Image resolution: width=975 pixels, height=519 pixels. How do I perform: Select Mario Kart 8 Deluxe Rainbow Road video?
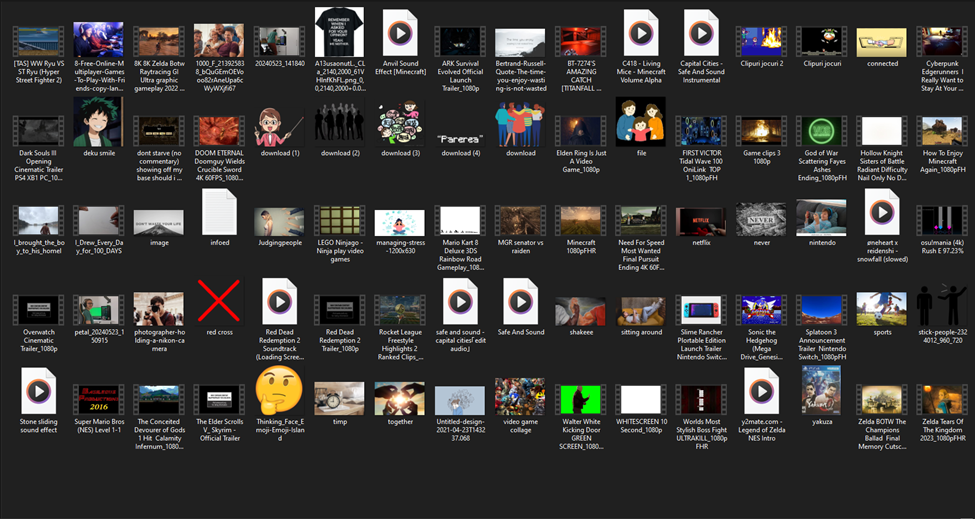pyautogui.click(x=460, y=221)
